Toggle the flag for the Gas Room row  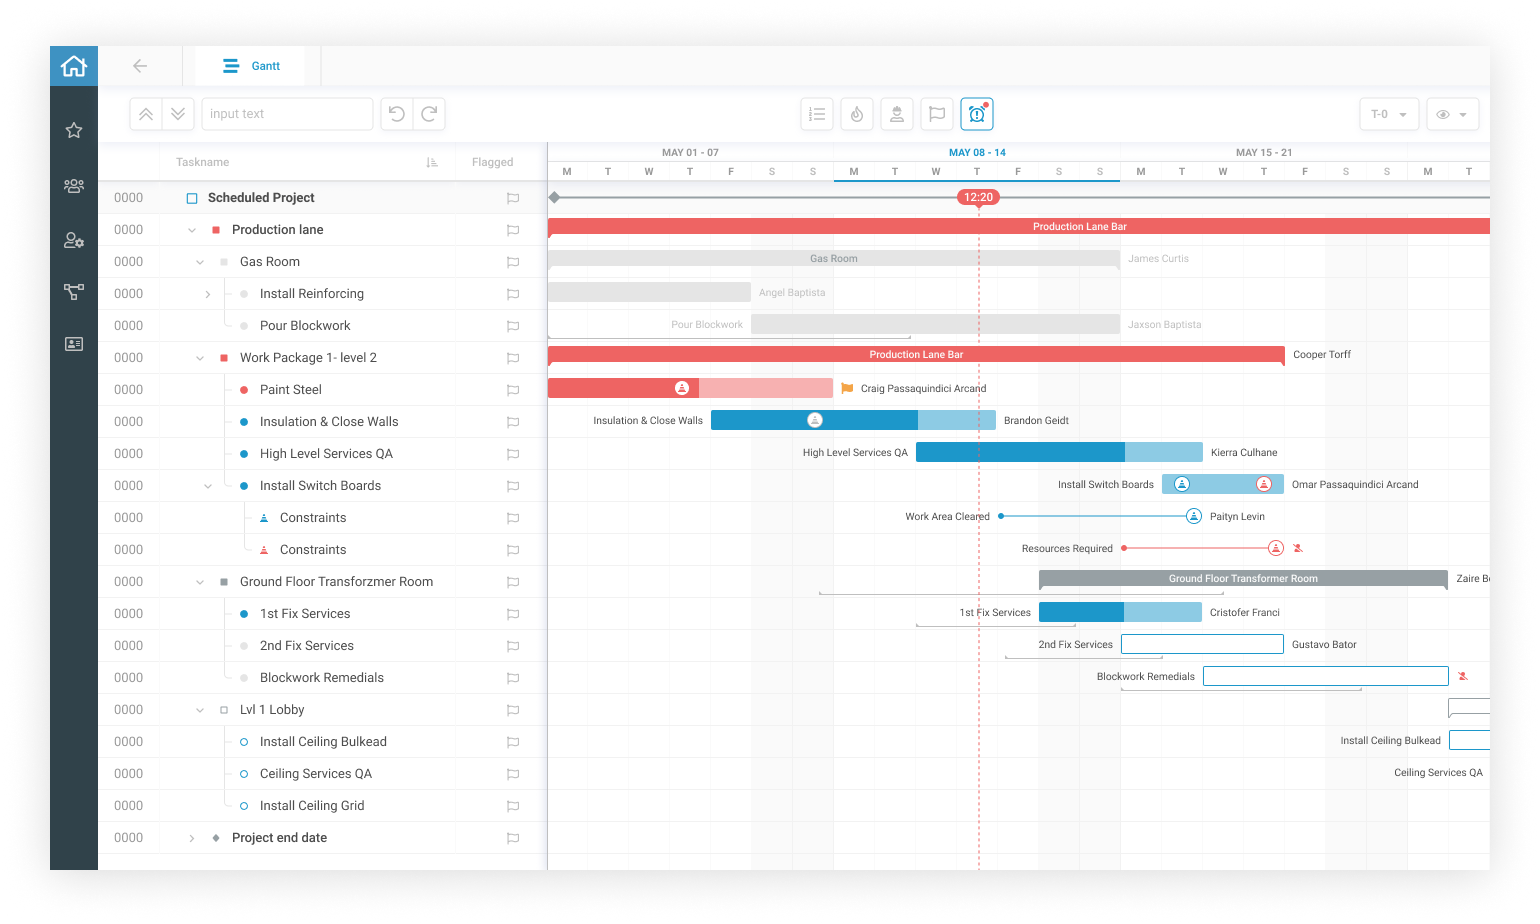point(512,262)
